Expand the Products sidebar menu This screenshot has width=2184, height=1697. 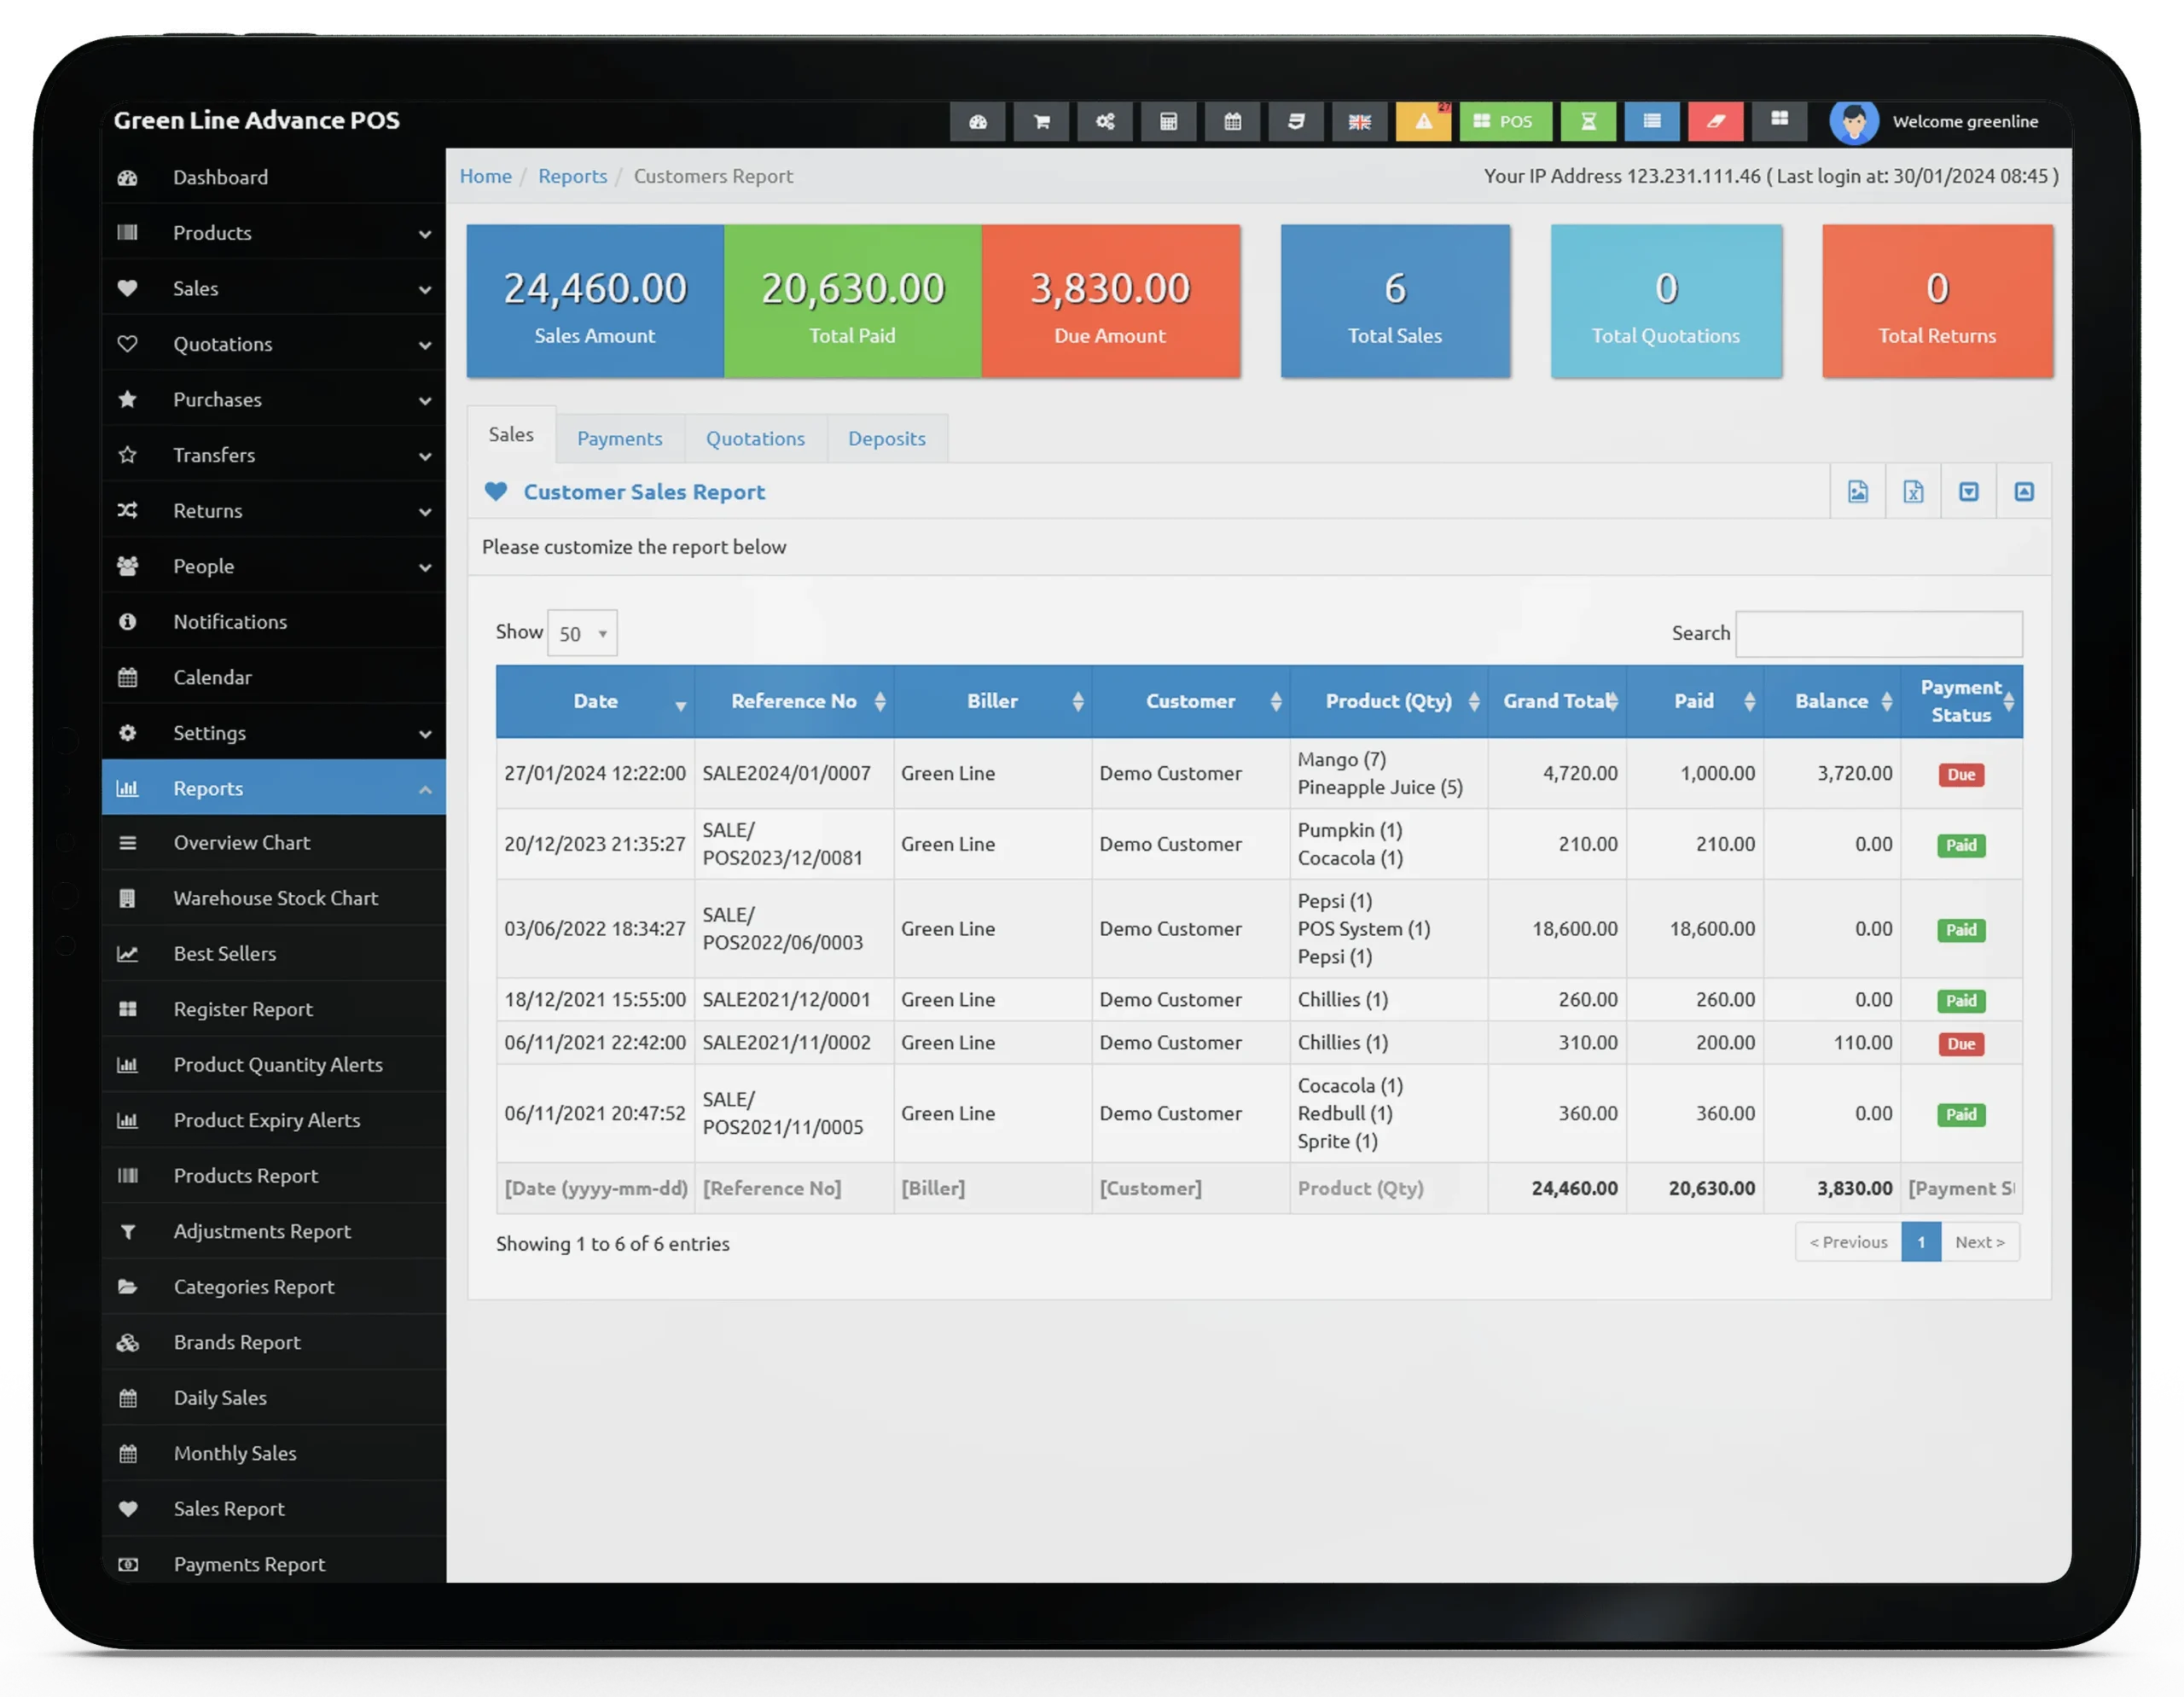[x=273, y=232]
